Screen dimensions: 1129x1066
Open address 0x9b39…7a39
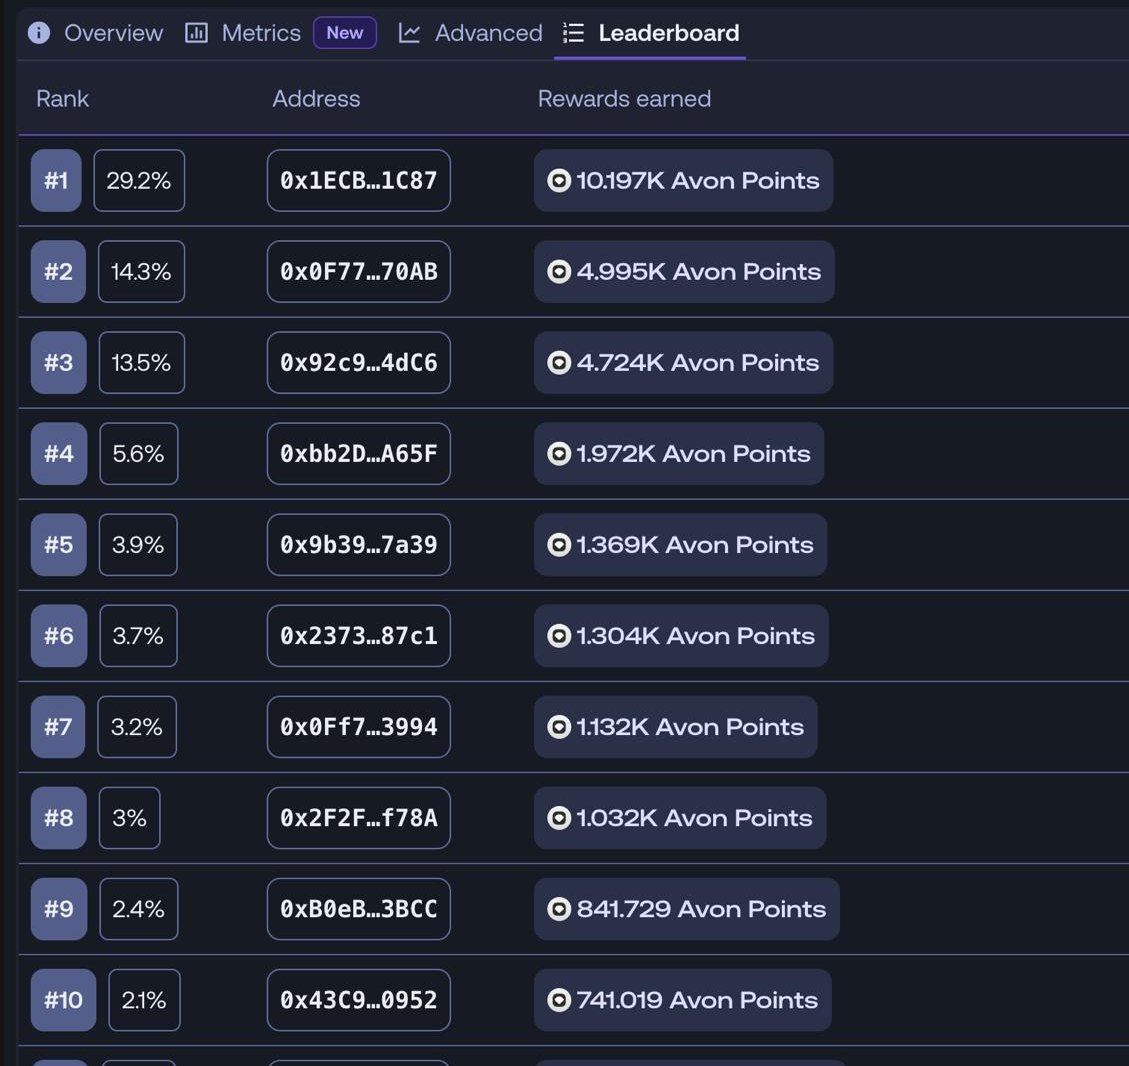pyautogui.click(x=359, y=545)
